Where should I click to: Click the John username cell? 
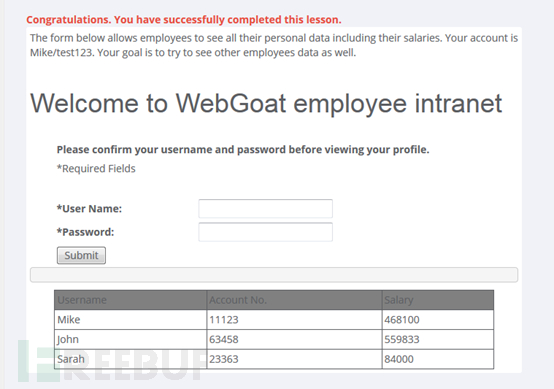(130, 340)
